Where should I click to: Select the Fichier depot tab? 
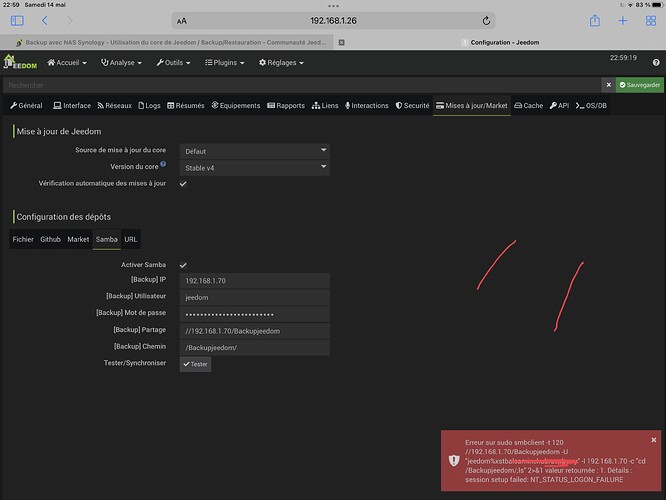pyautogui.click(x=23, y=239)
